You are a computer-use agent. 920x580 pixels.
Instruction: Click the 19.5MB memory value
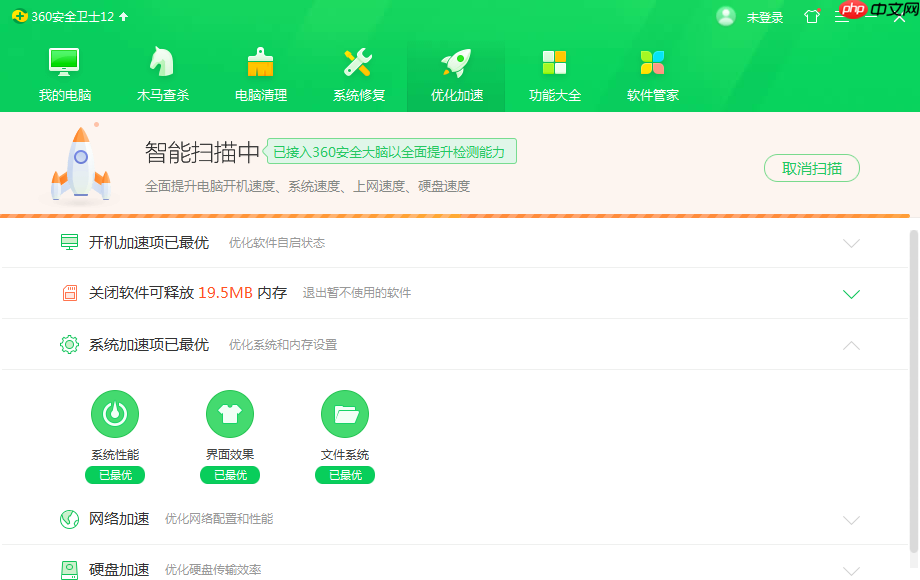225,293
